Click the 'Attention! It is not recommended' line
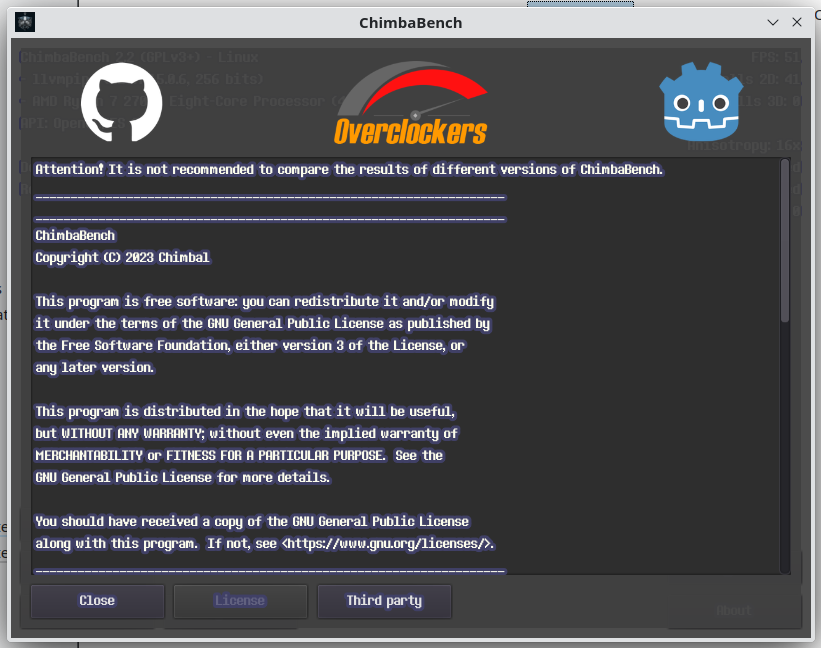Image resolution: width=821 pixels, height=648 pixels. click(x=349, y=170)
